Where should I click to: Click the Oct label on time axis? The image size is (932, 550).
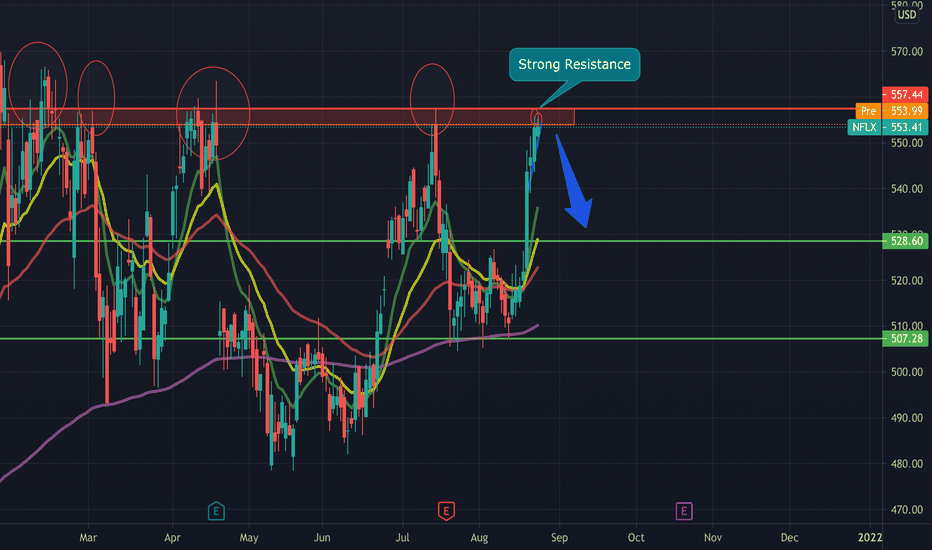[x=636, y=538]
